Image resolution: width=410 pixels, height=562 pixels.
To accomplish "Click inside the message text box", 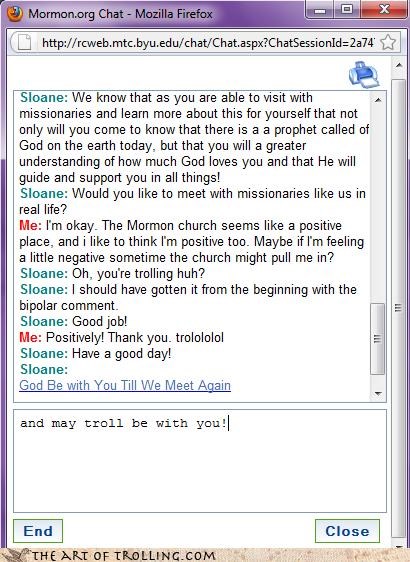I will [x=200, y=461].
